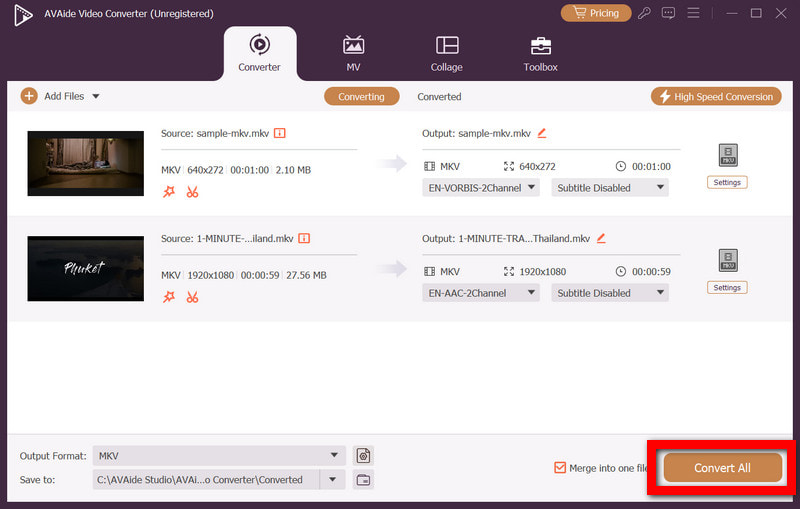Open the Toolbox tab

click(540, 53)
